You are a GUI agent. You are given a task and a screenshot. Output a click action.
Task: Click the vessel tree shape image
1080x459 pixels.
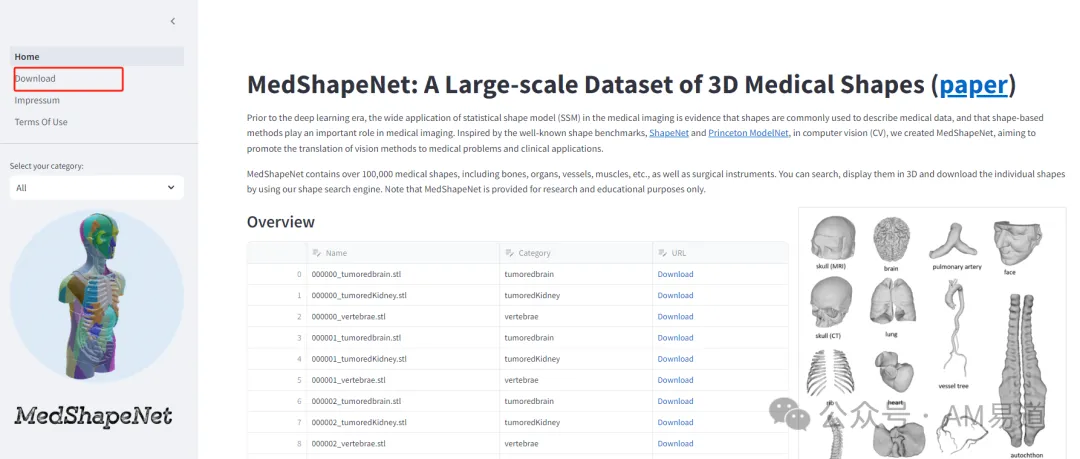click(954, 328)
